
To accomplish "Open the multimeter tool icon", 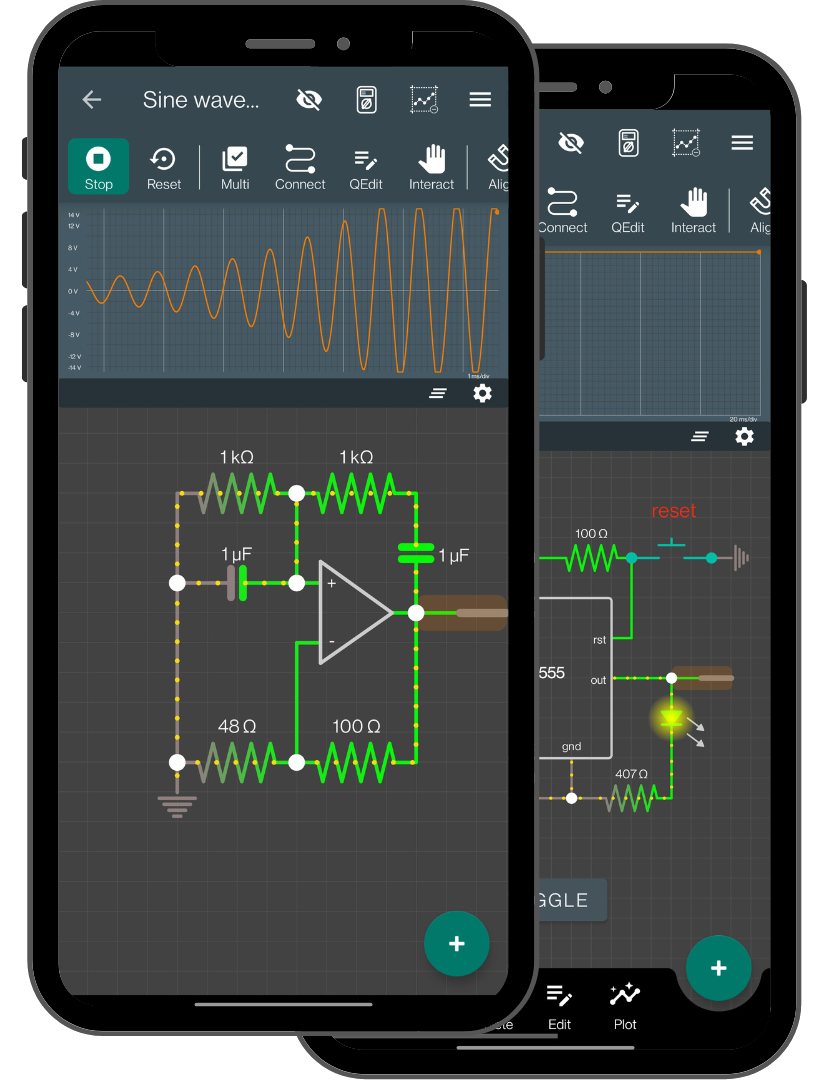I will (x=366, y=99).
